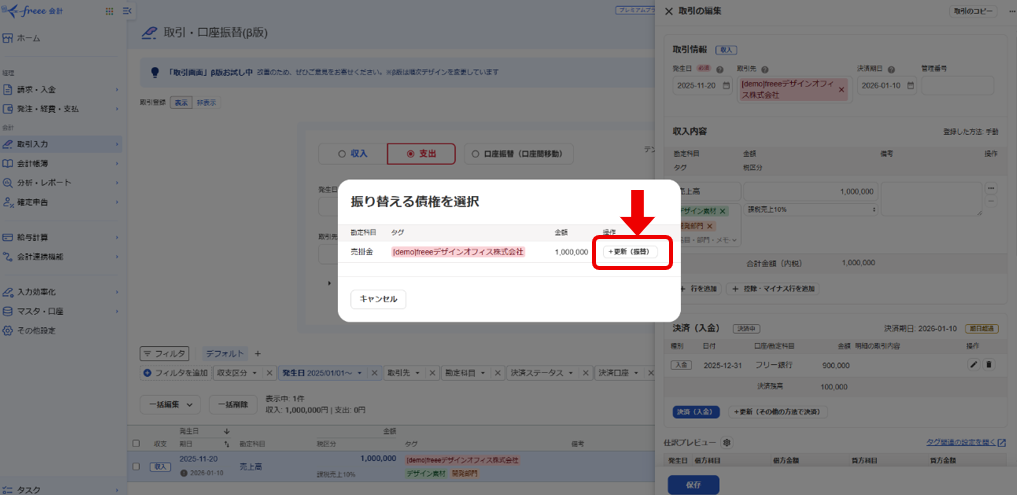The image size is (1017, 495).
Task: Switch 取引登録 to 表示
Action: (x=181, y=103)
